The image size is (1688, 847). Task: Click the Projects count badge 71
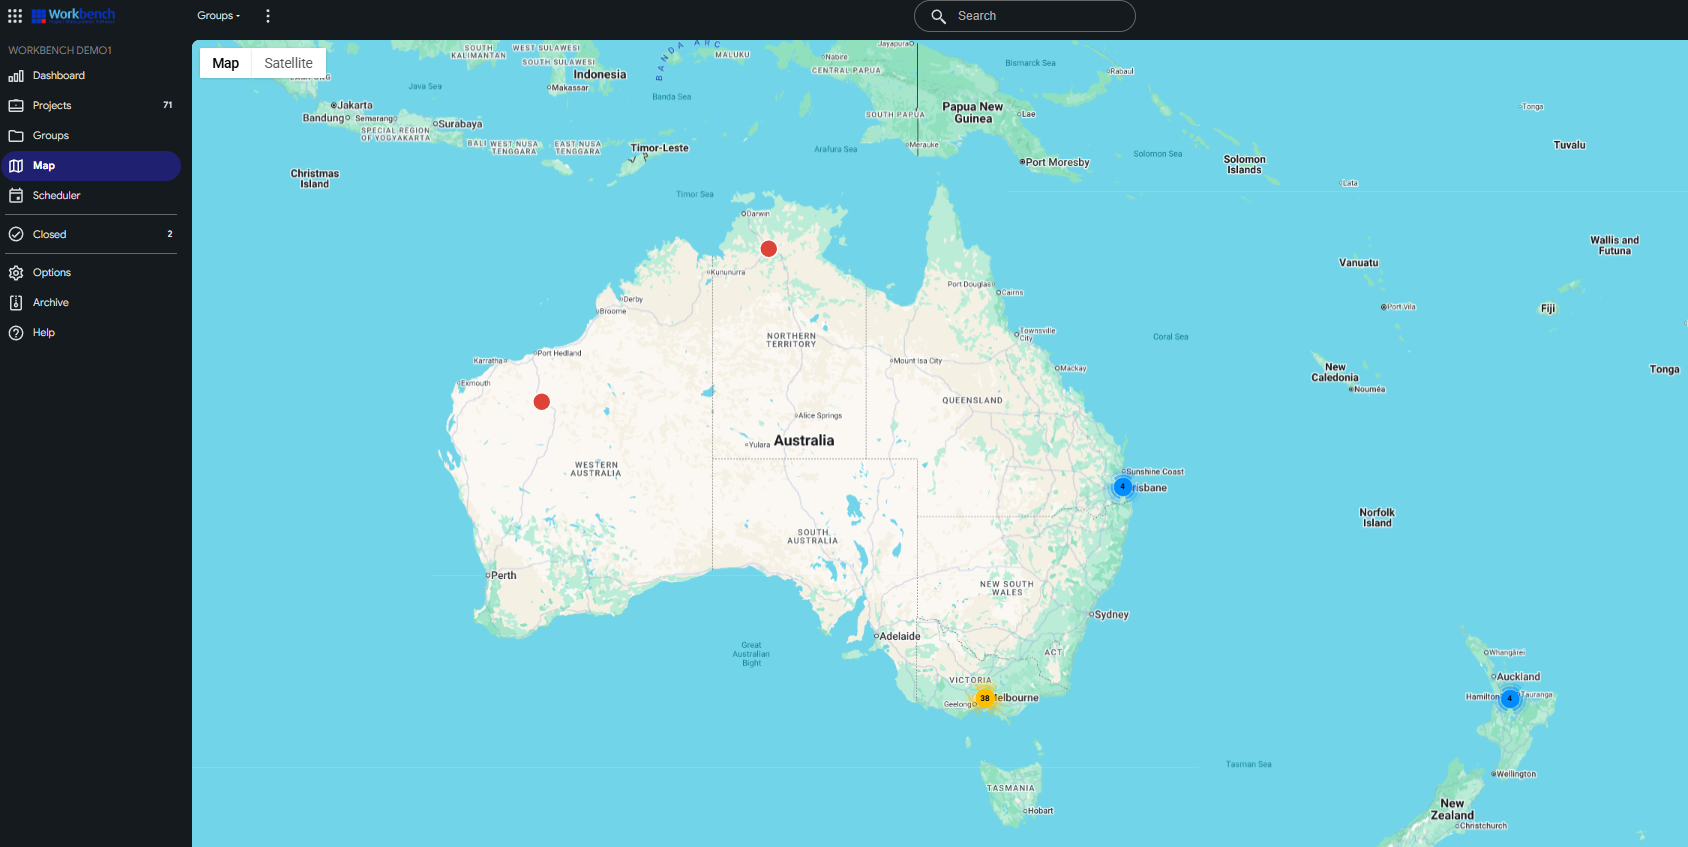tap(168, 105)
